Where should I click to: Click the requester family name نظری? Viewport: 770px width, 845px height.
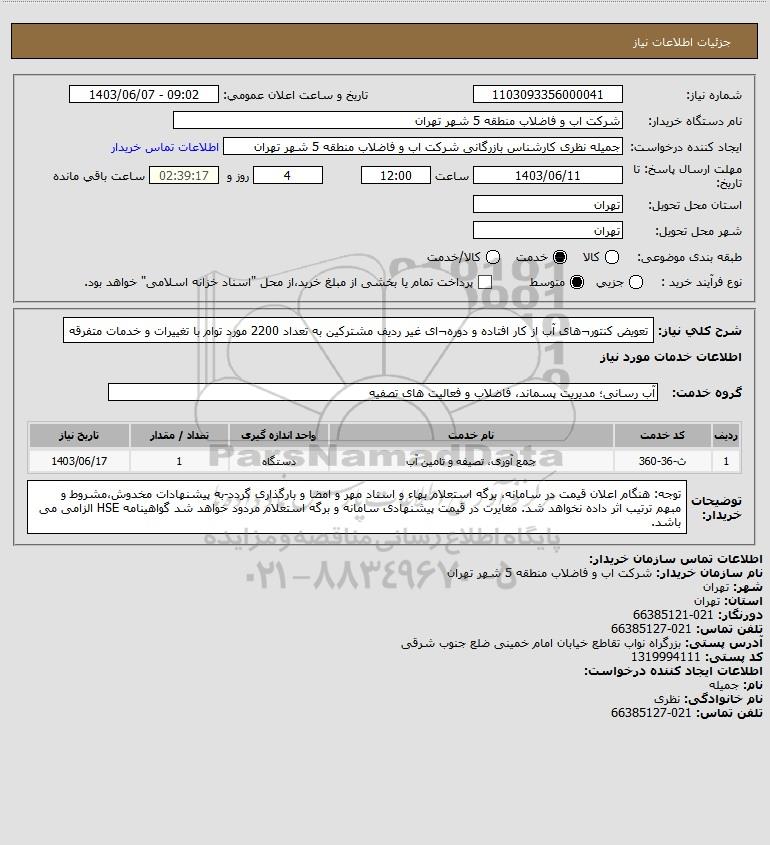(667, 699)
